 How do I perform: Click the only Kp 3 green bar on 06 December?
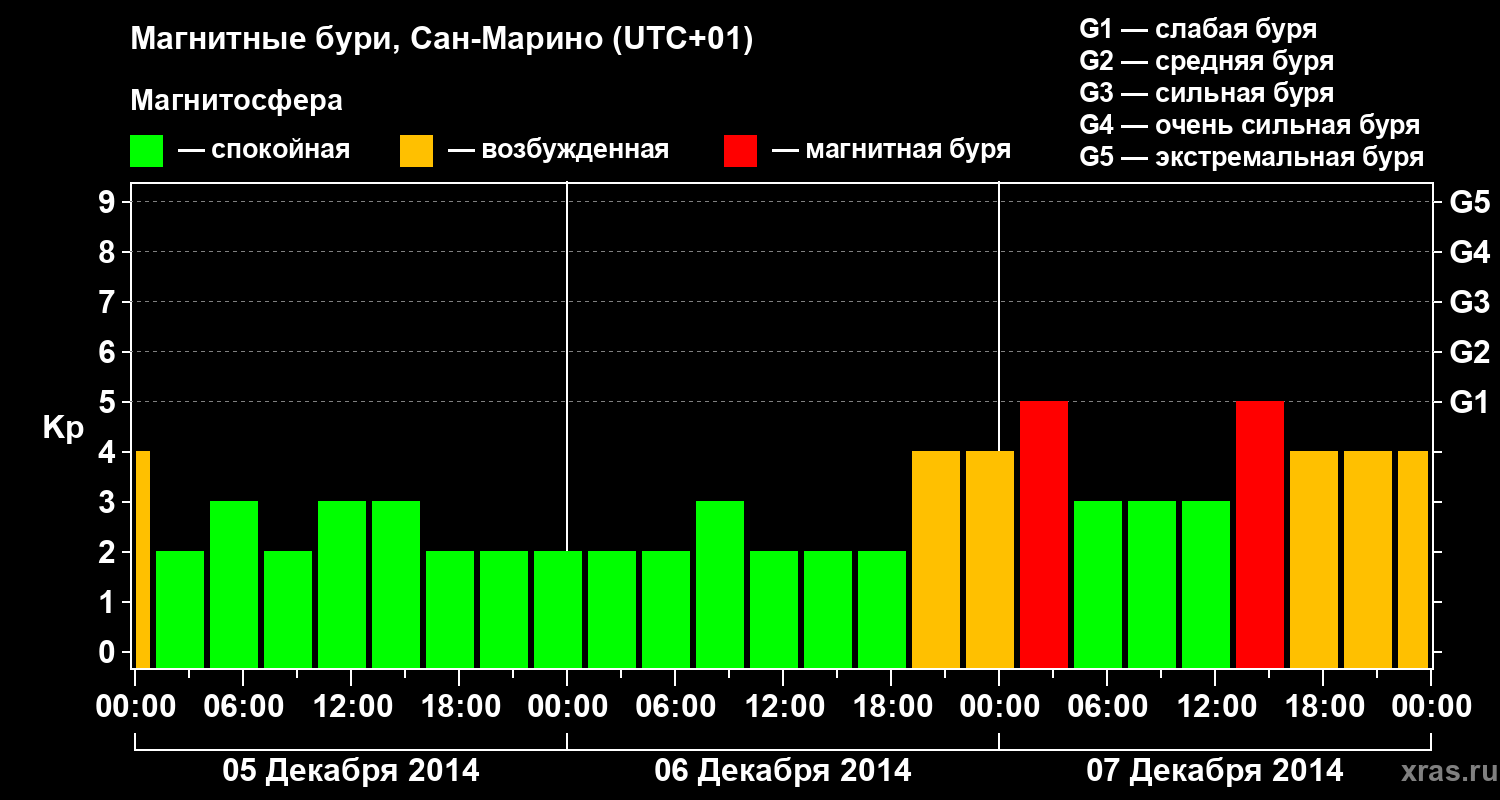(720, 585)
